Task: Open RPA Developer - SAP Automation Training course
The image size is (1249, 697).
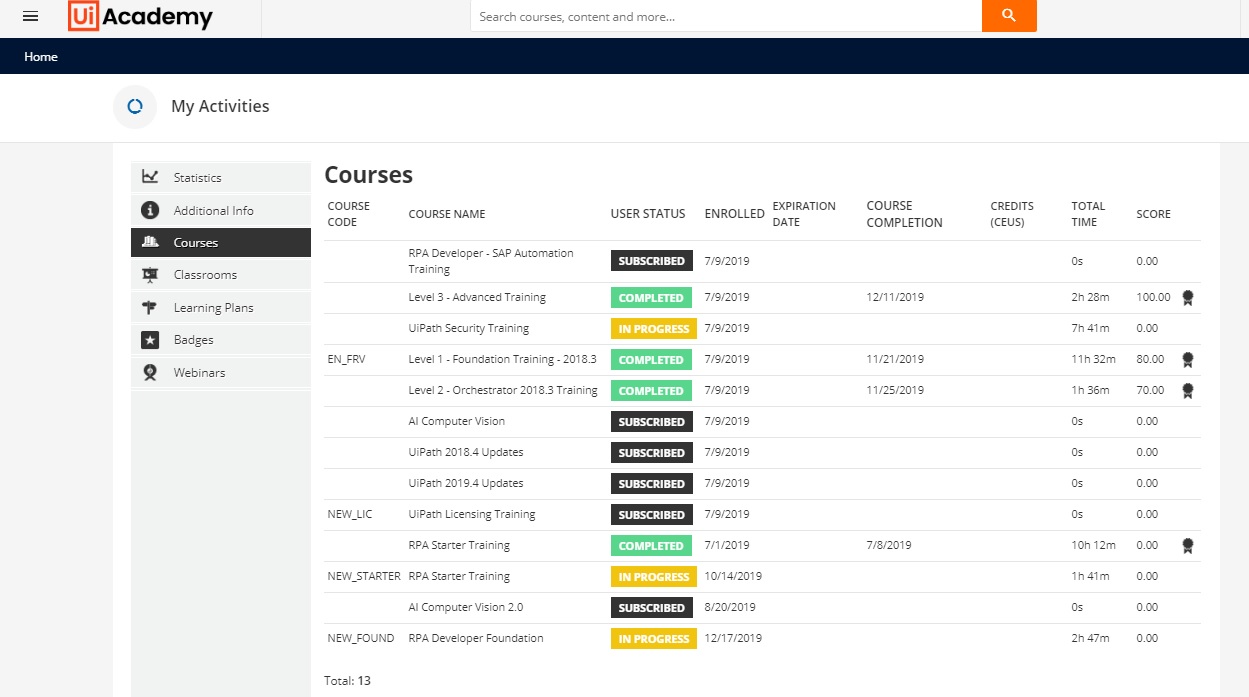Action: click(491, 261)
